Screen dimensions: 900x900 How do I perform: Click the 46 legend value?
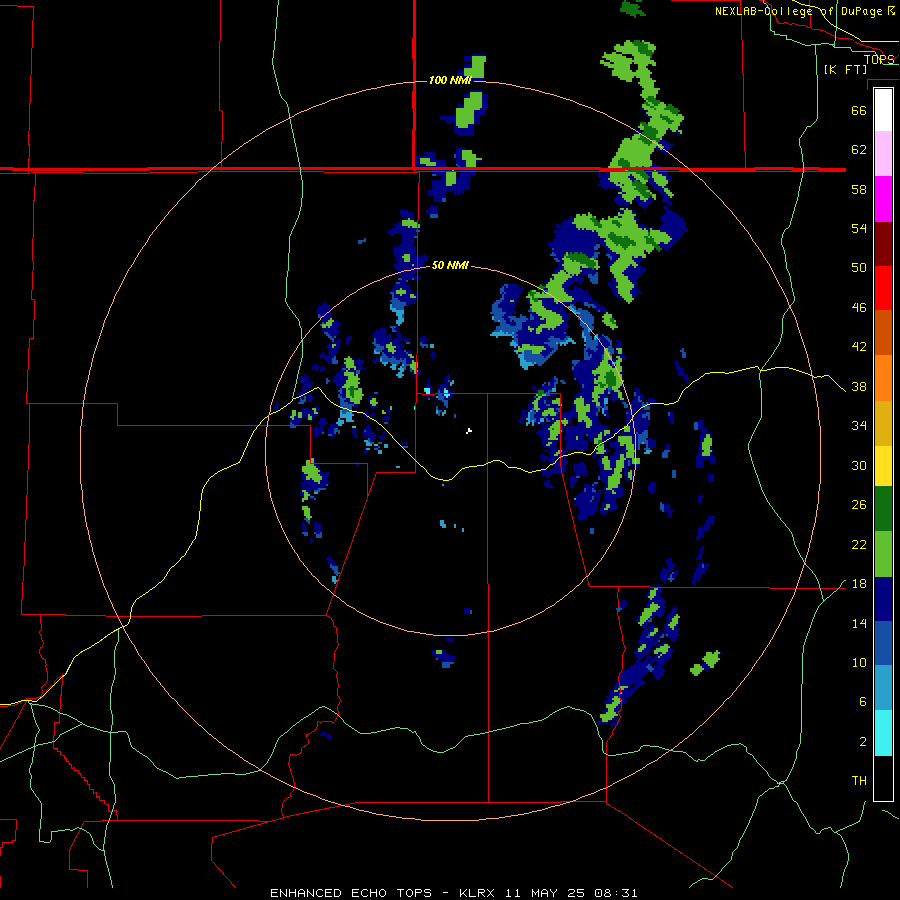(859, 308)
